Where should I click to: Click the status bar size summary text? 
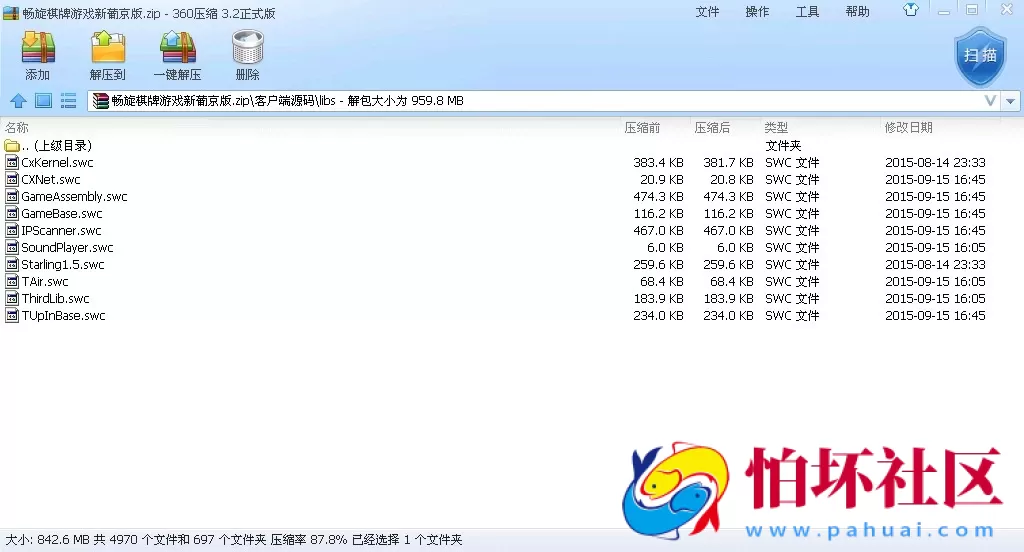click(x=234, y=540)
